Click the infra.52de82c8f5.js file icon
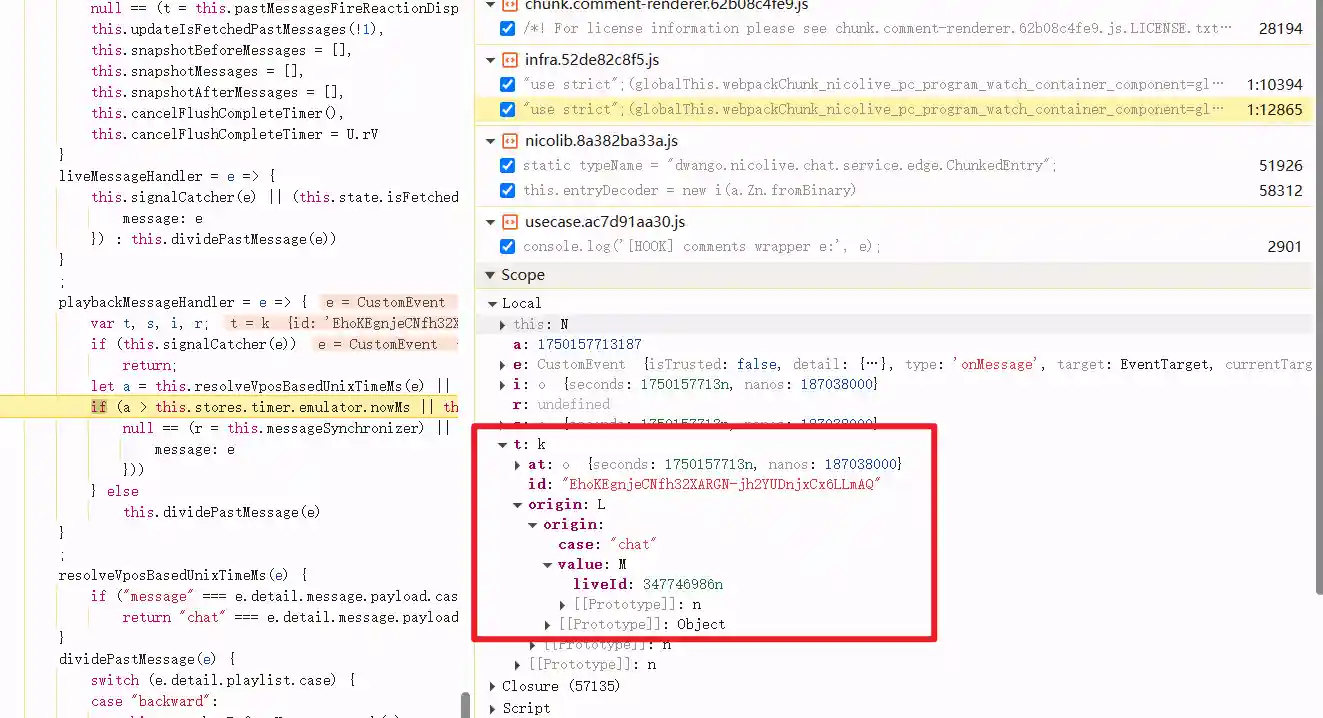This screenshot has height=718, width=1323. coord(509,60)
